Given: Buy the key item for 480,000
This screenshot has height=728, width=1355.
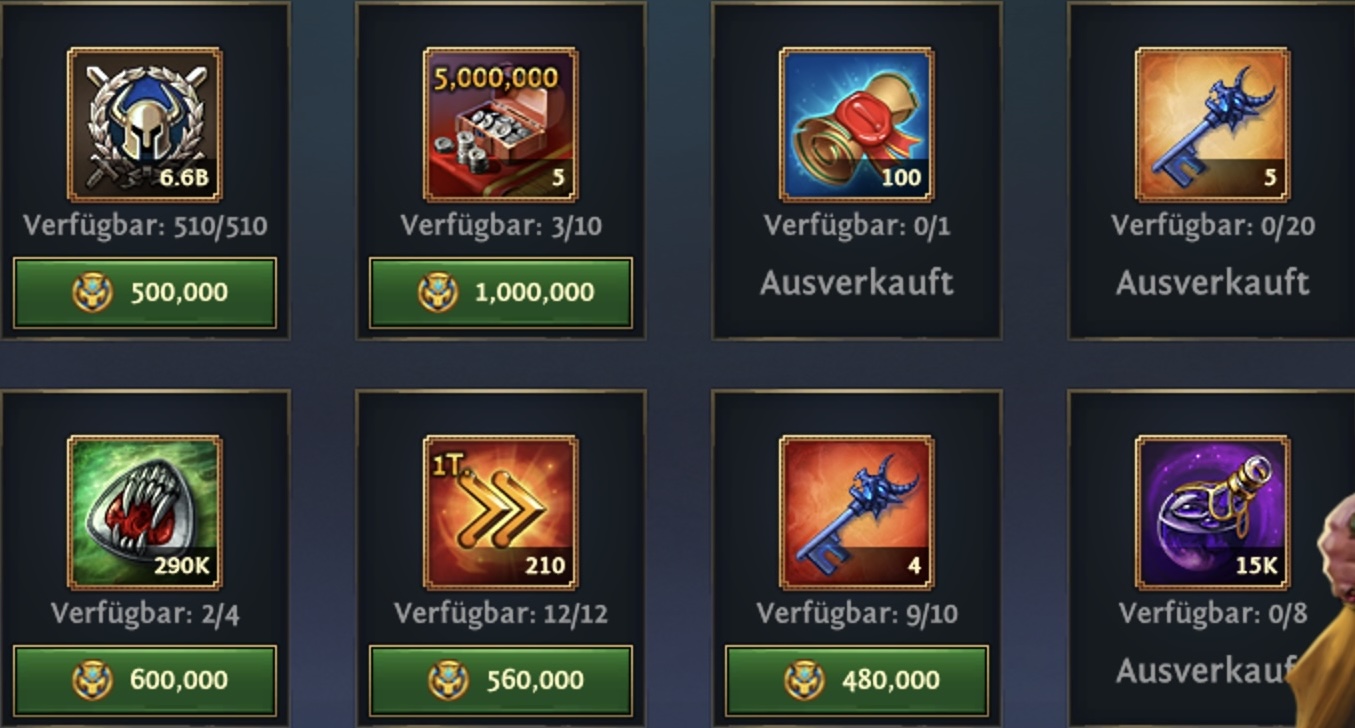Looking at the screenshot, I should 857,681.
